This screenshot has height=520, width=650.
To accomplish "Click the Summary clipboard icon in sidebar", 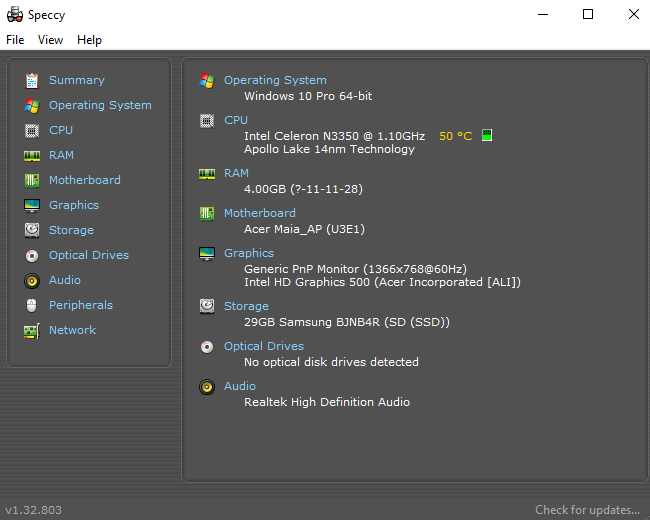I will coord(32,80).
